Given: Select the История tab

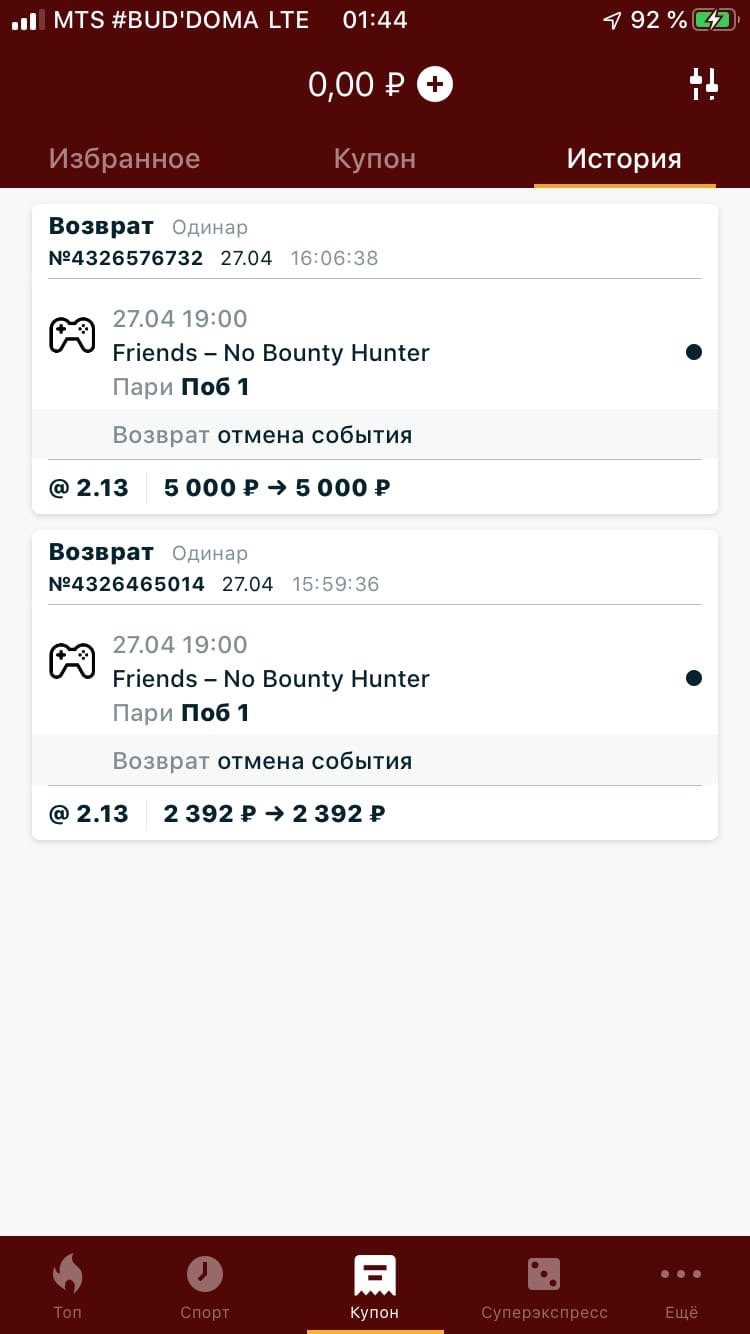Looking at the screenshot, I should tap(624, 158).
